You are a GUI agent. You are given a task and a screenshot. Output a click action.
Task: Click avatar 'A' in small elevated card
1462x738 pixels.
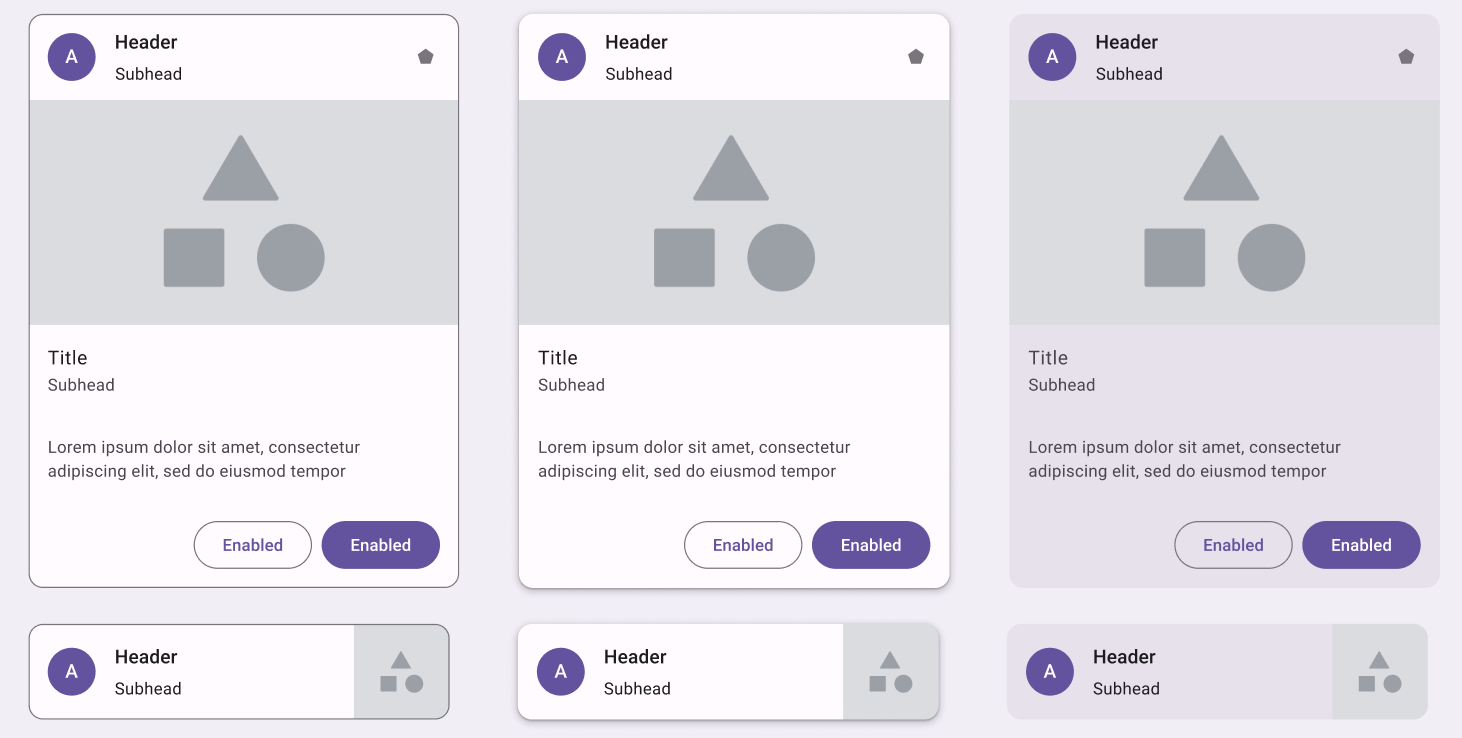coord(561,672)
